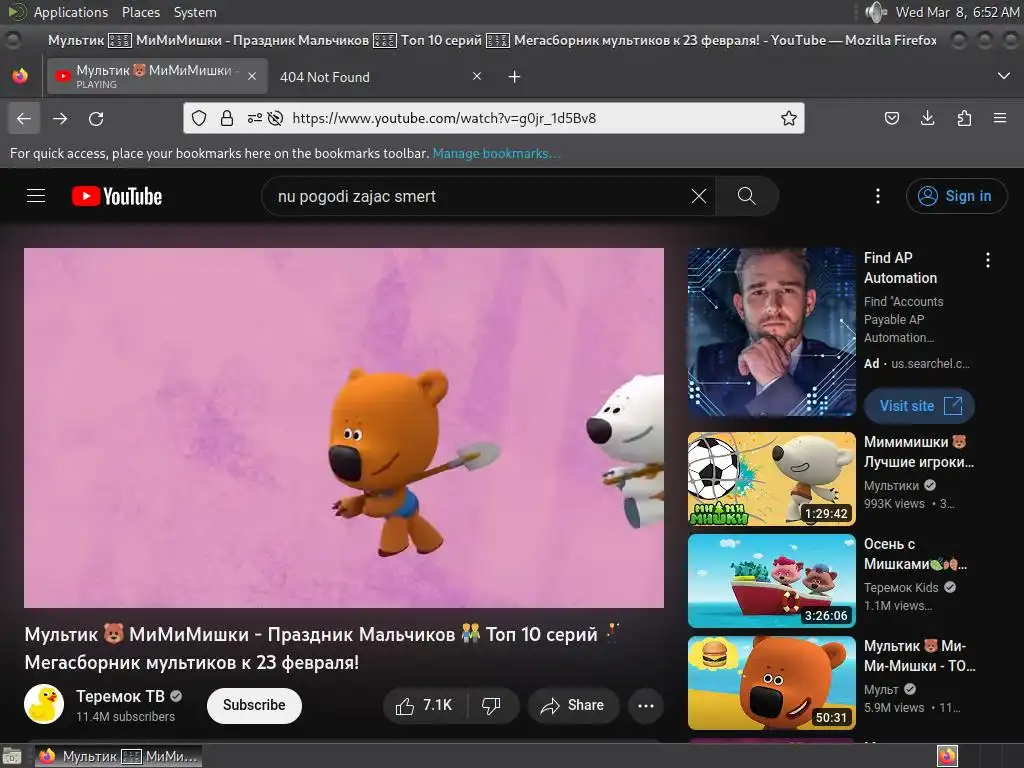
Task: Open YouTube settings three-dot menu
Action: coord(878,196)
